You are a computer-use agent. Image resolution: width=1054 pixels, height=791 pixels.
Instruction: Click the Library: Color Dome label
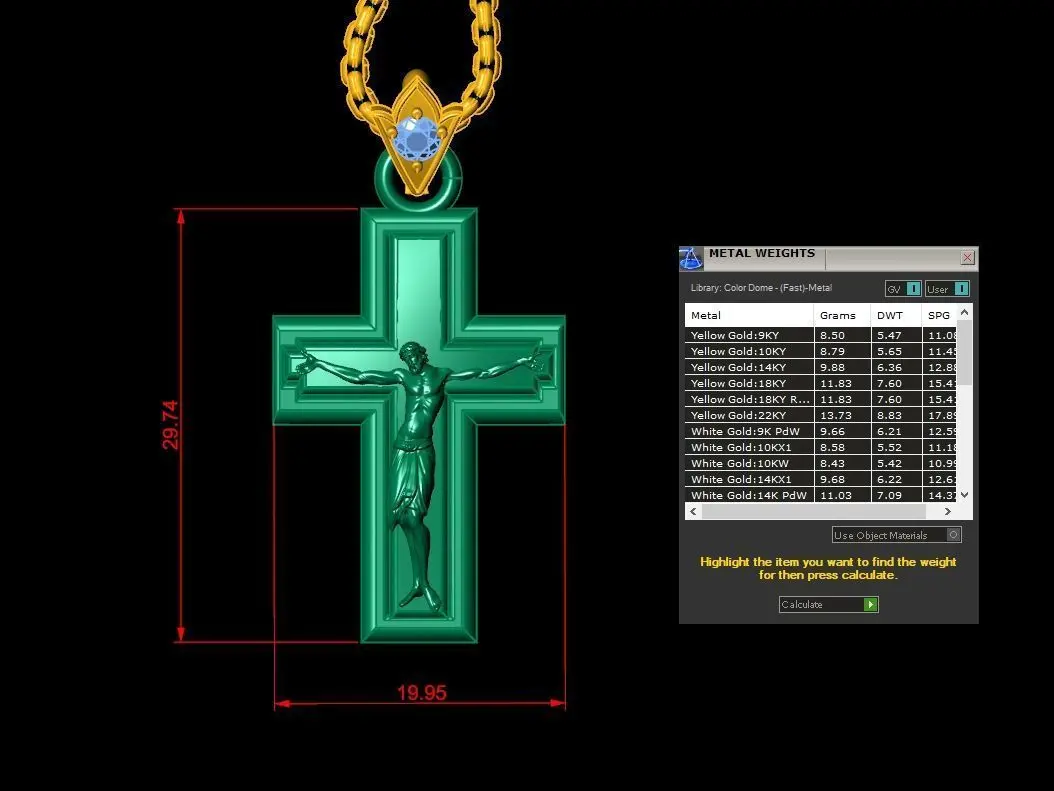pos(761,288)
